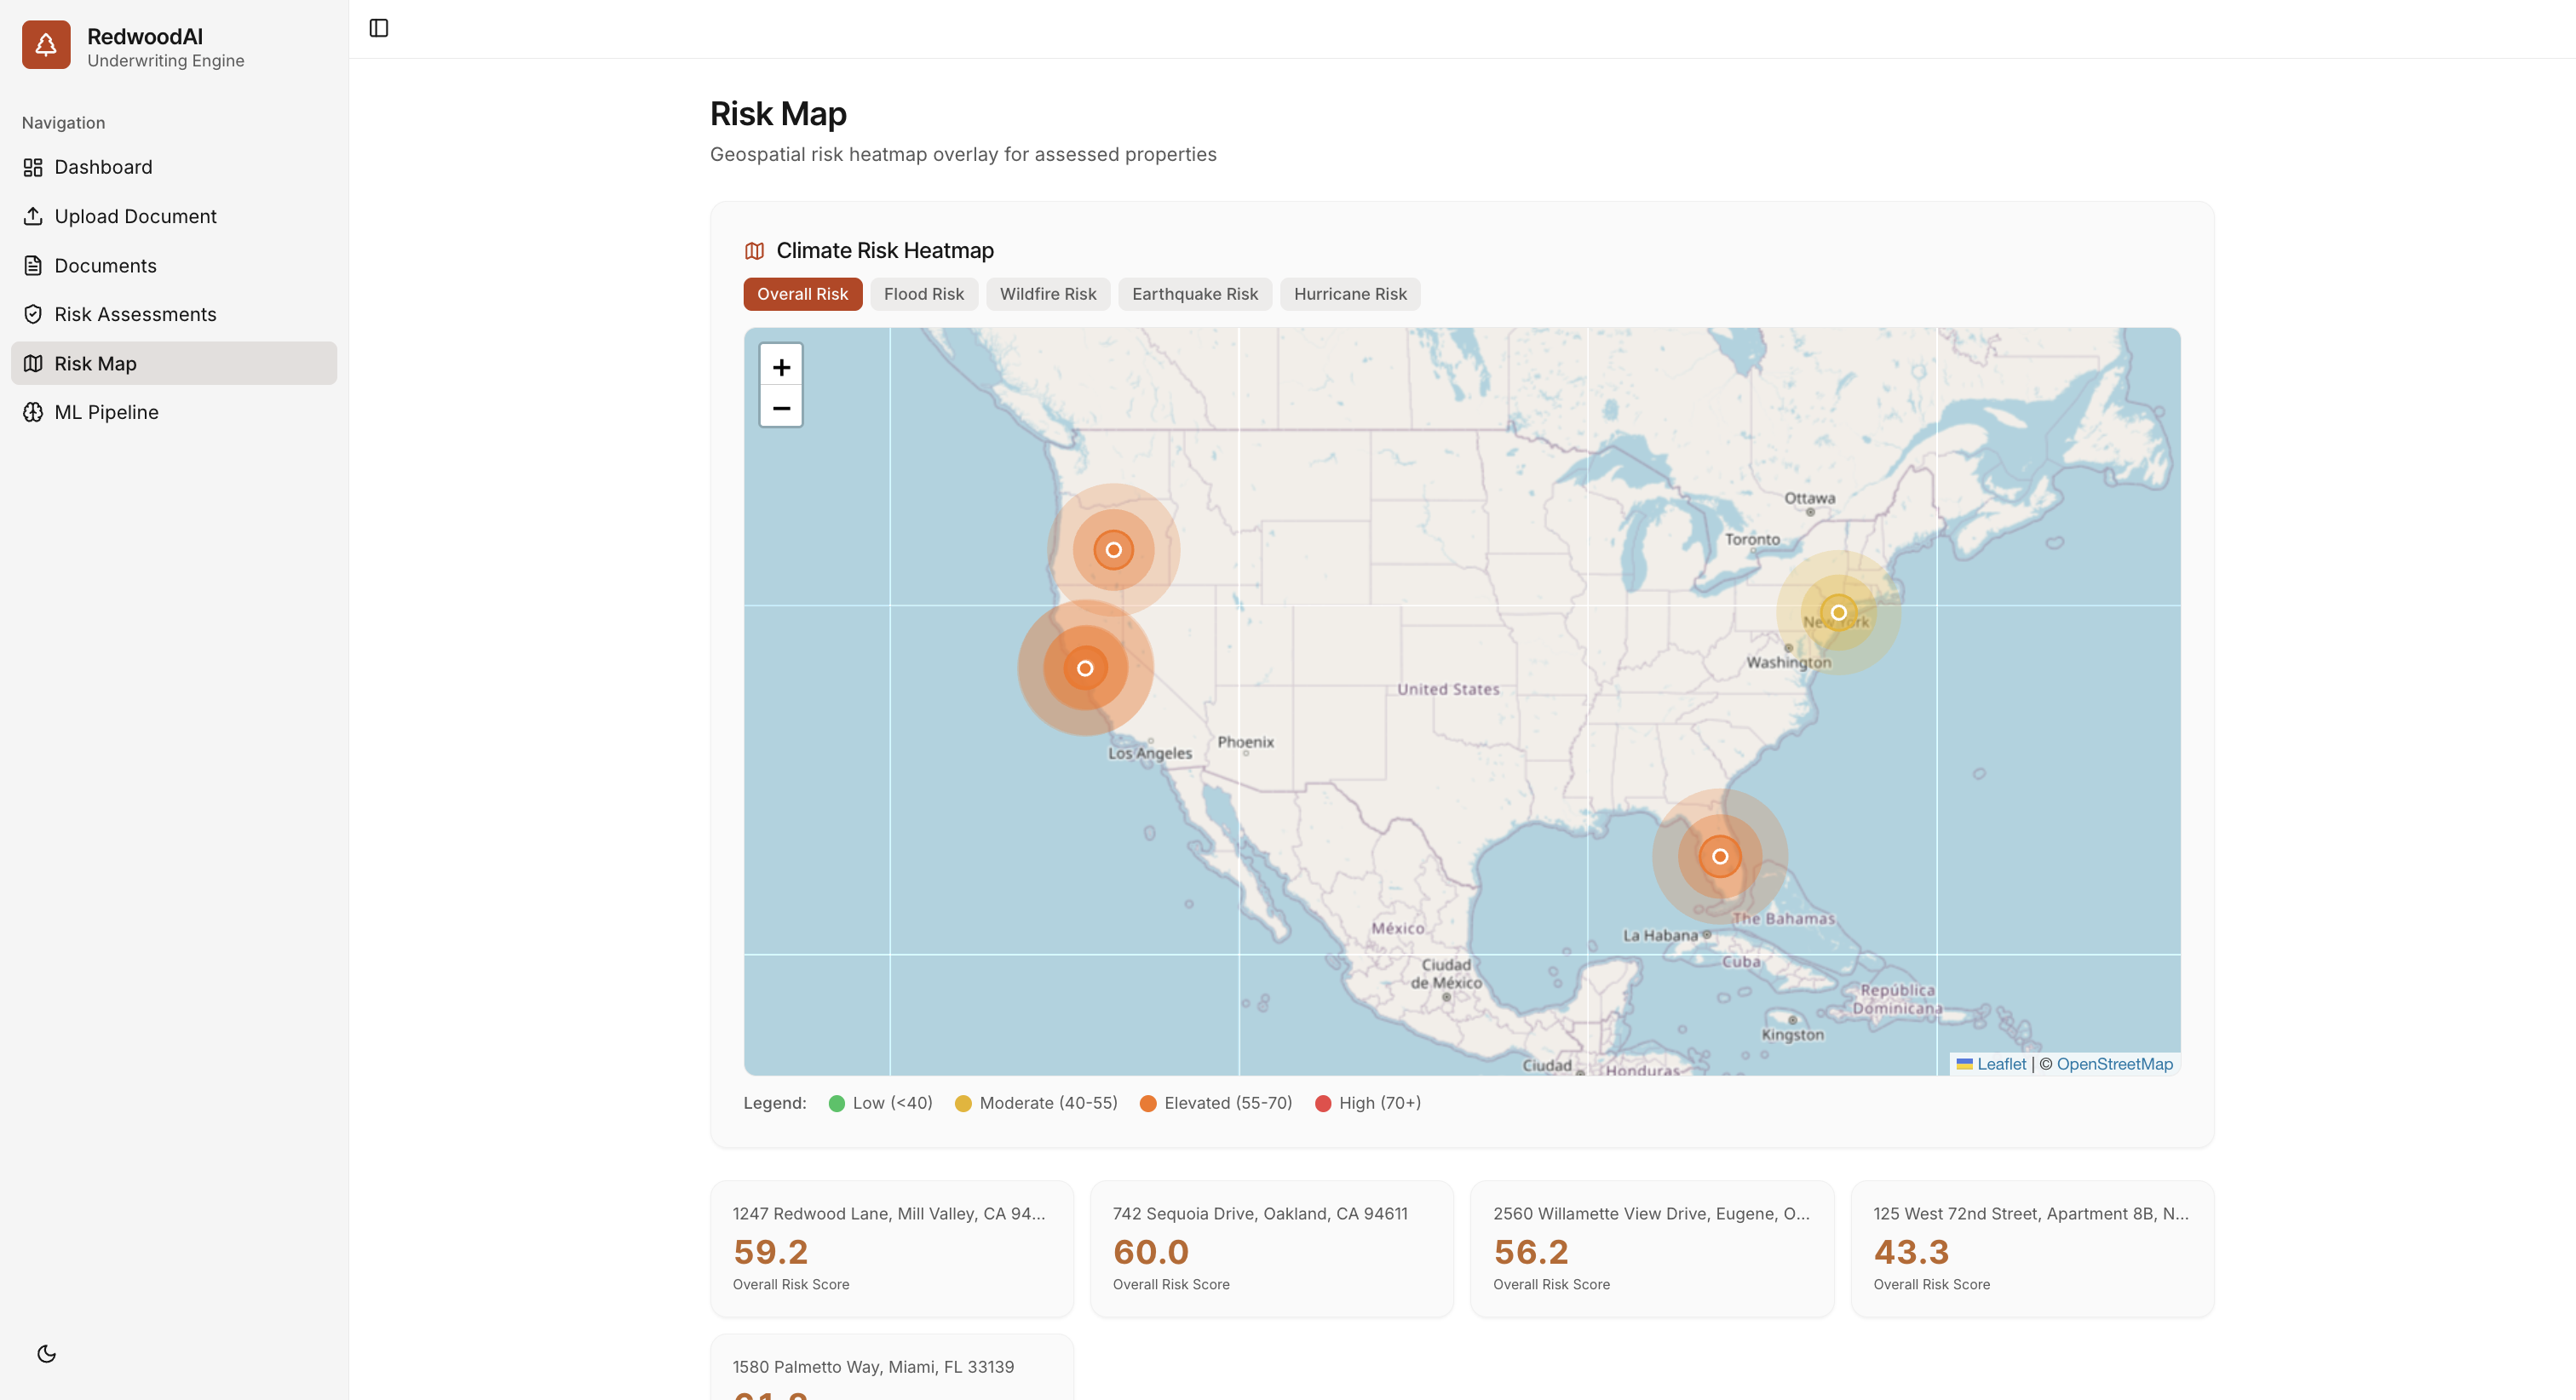The width and height of the screenshot is (2576, 1400).
Task: Select the Eugene Oregon map marker
Action: point(1113,549)
